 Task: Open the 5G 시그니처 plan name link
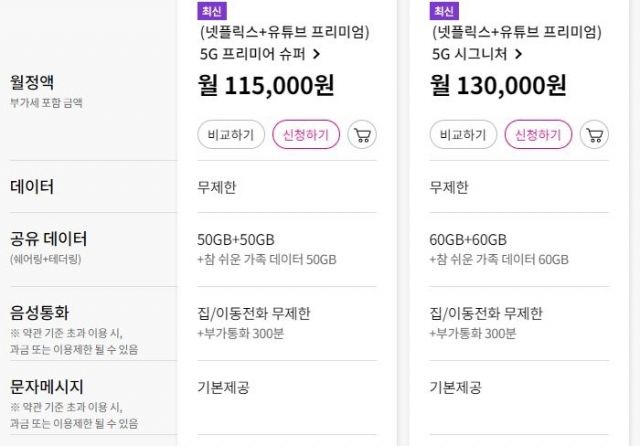(470, 54)
